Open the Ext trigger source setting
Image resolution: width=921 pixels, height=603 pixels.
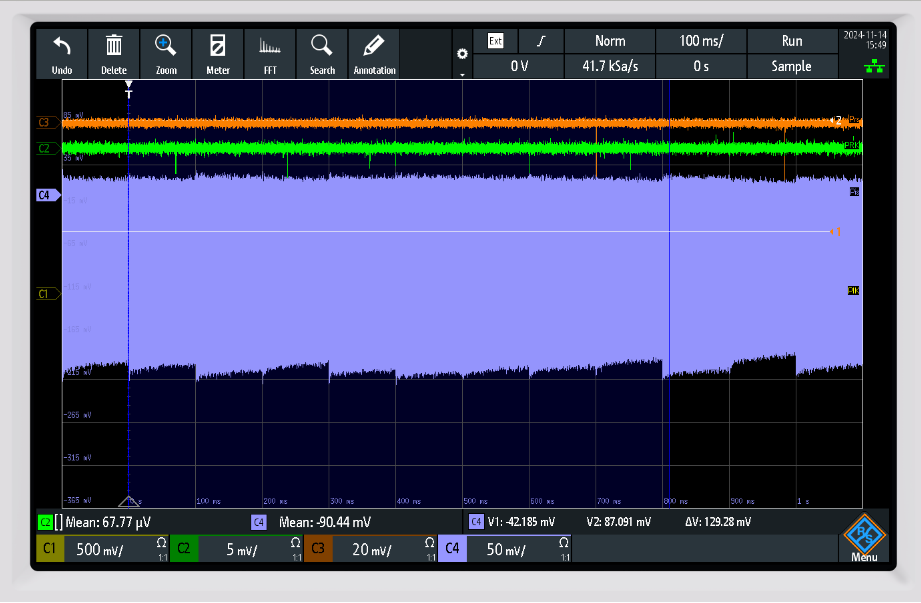tap(495, 41)
